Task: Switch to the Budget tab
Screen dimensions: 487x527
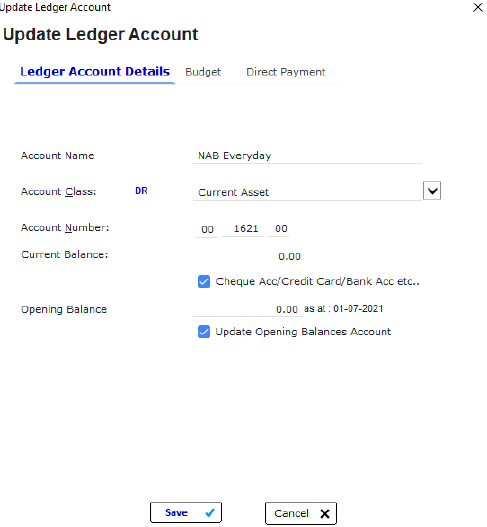Action: point(203,72)
